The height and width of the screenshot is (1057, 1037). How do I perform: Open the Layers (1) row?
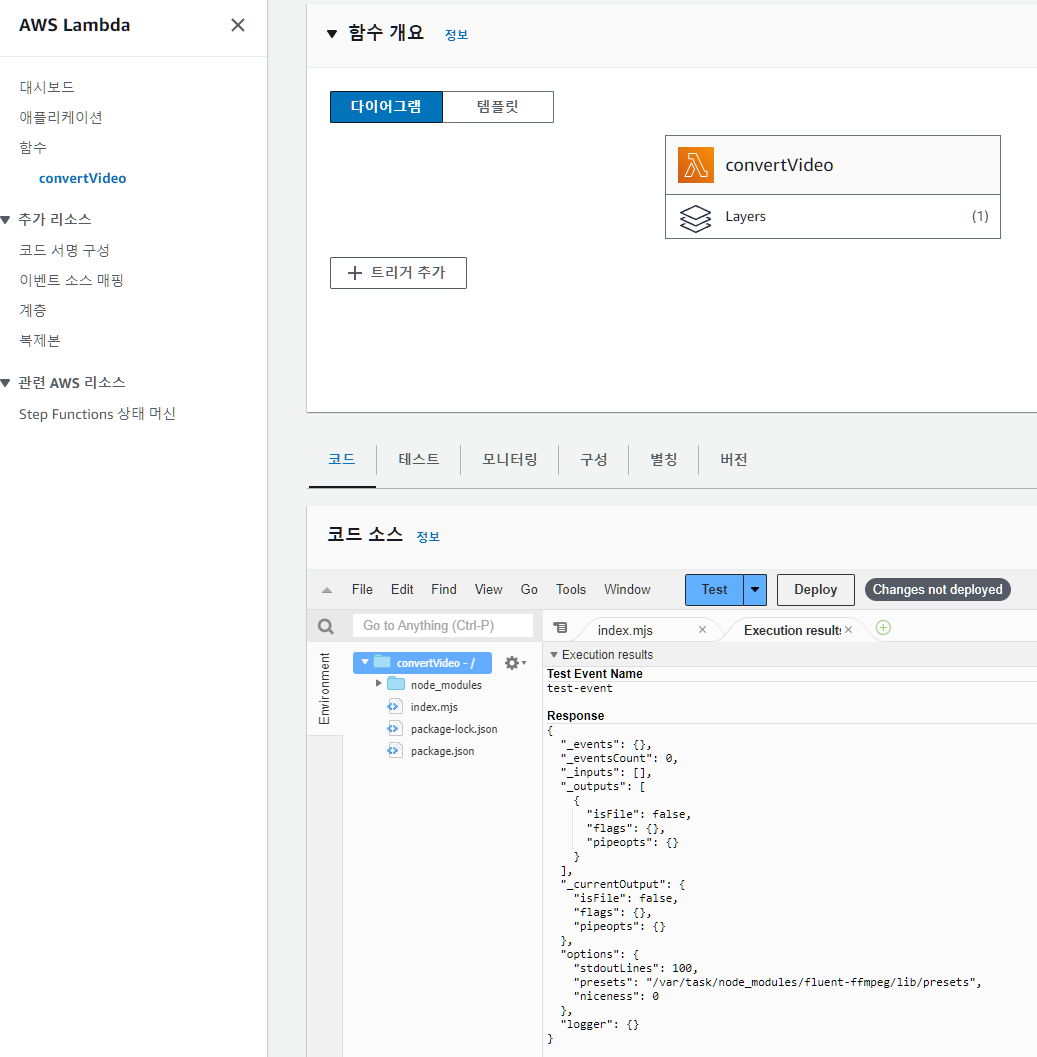[833, 216]
